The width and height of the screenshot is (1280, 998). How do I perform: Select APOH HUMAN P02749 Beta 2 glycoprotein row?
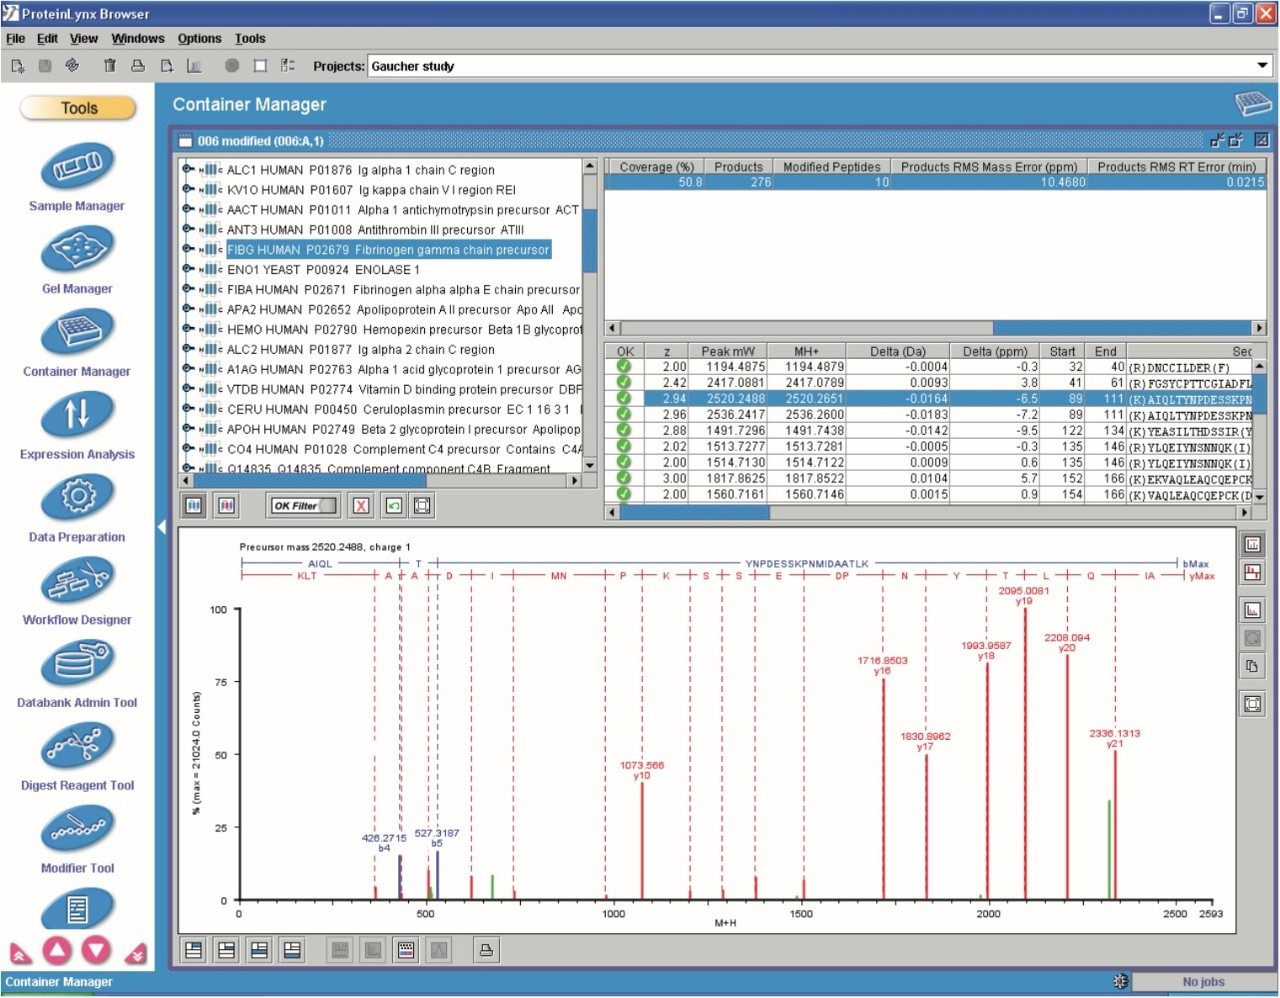pyautogui.click(x=403, y=429)
